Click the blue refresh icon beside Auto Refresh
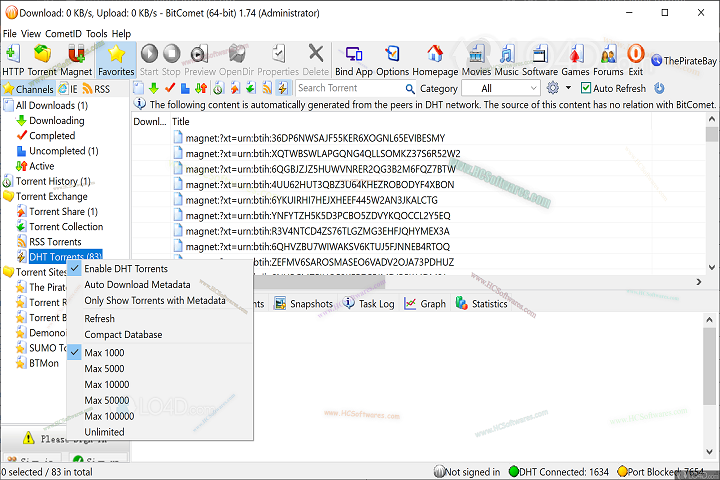Screen dimensions: 720x480 point(659,88)
